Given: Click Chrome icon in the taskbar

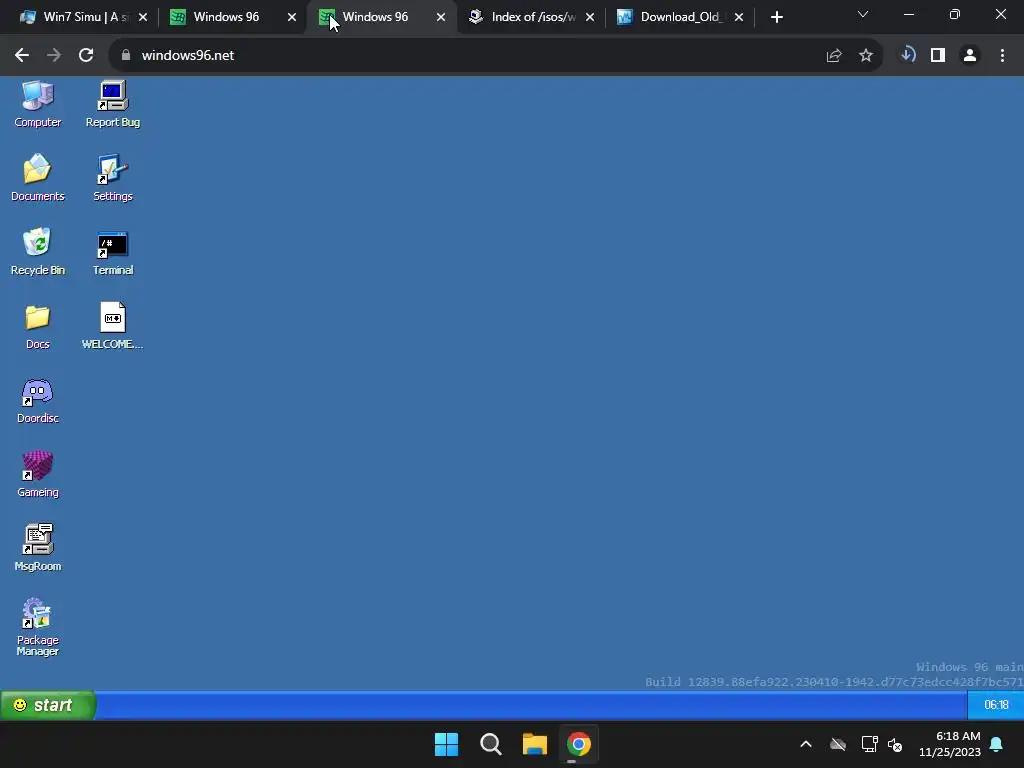Looking at the screenshot, I should click(x=579, y=744).
